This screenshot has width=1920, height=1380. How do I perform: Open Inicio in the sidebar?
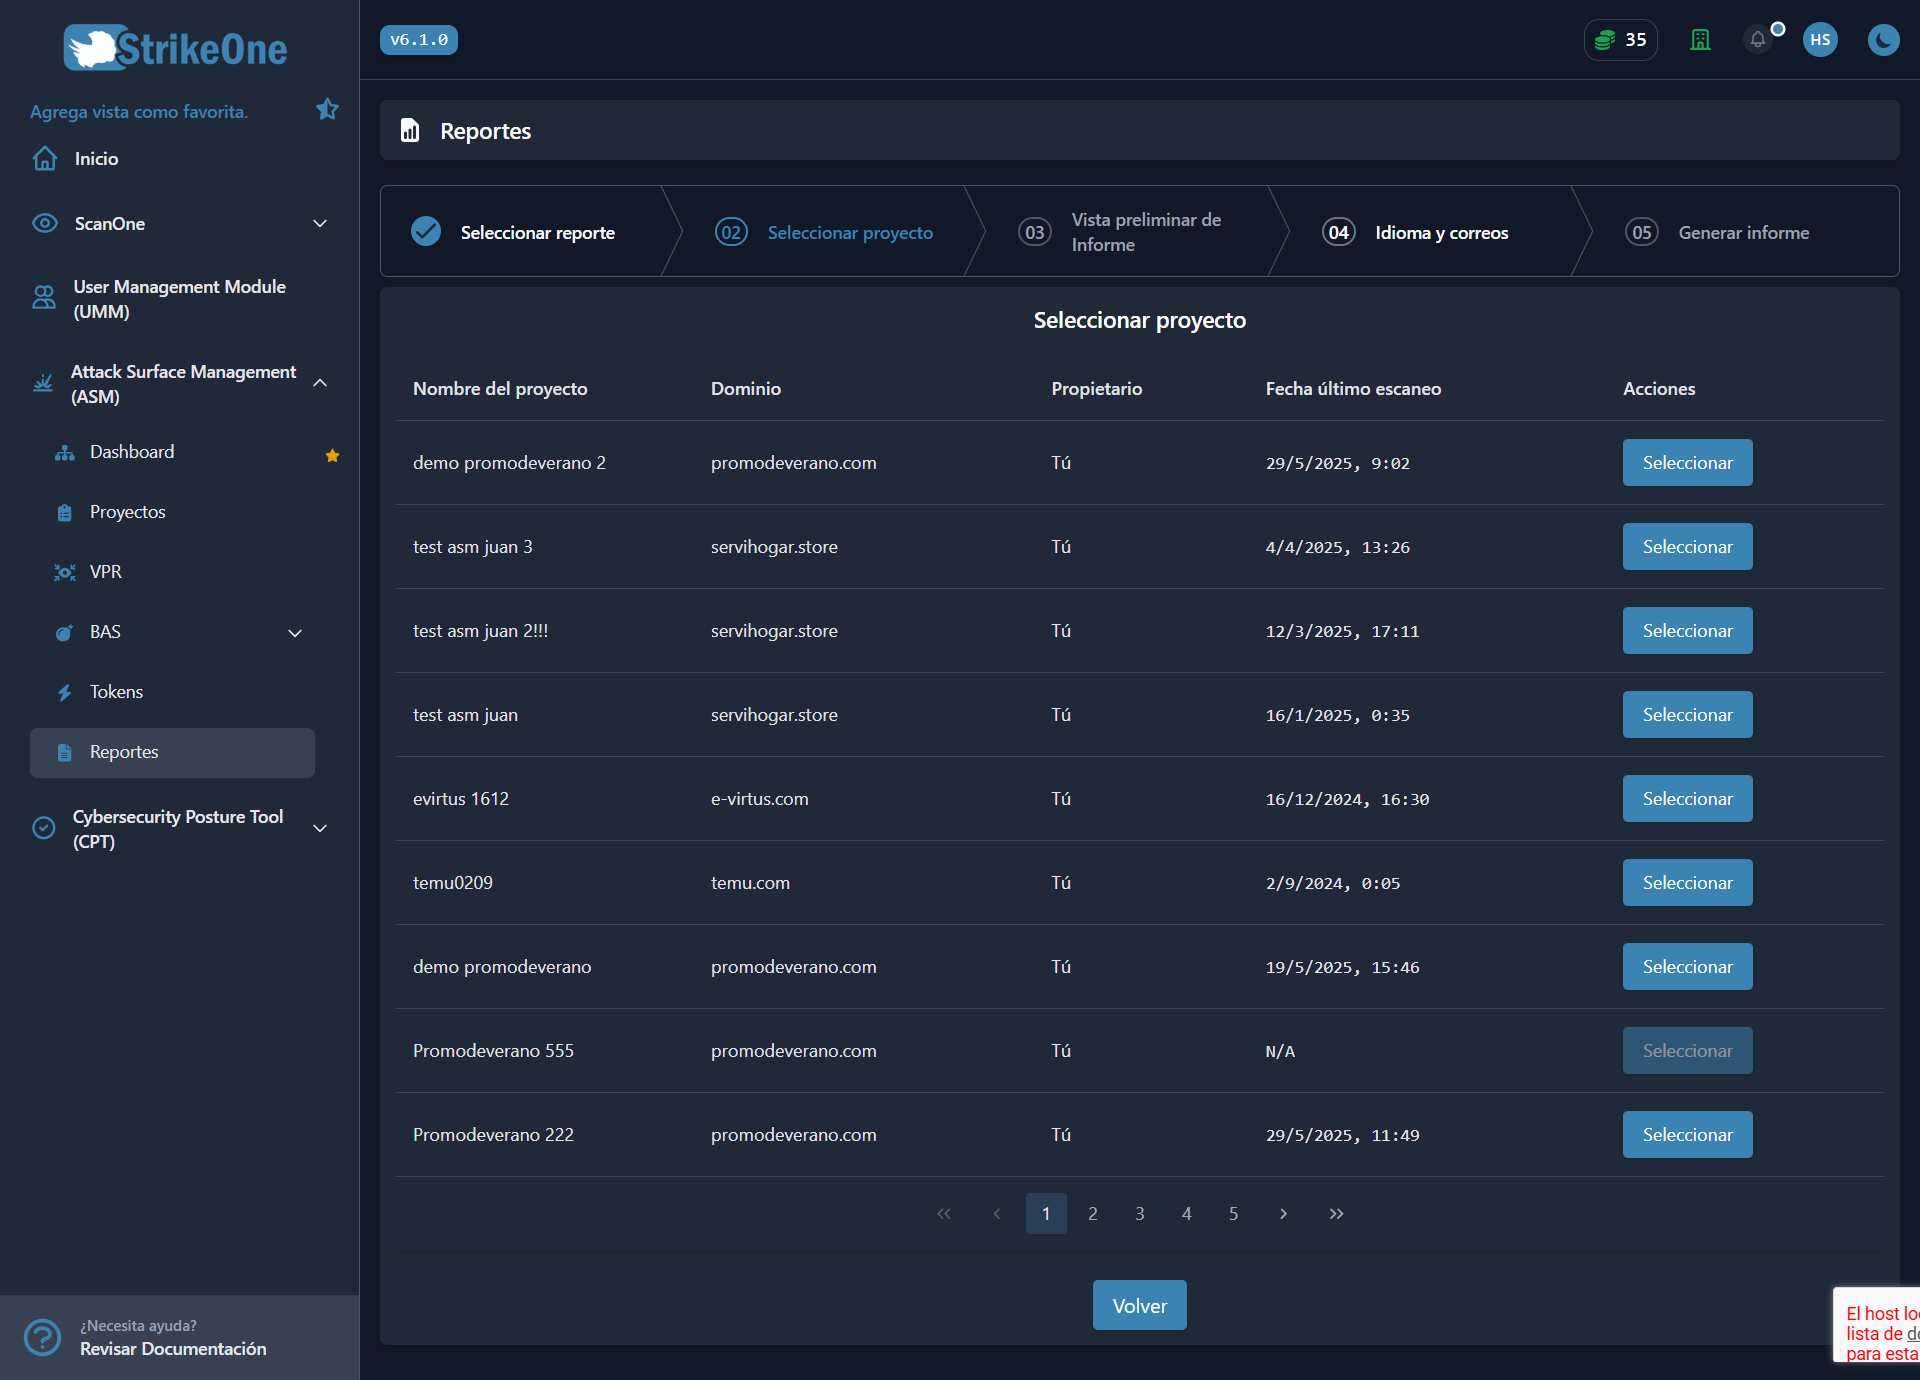[x=96, y=158]
